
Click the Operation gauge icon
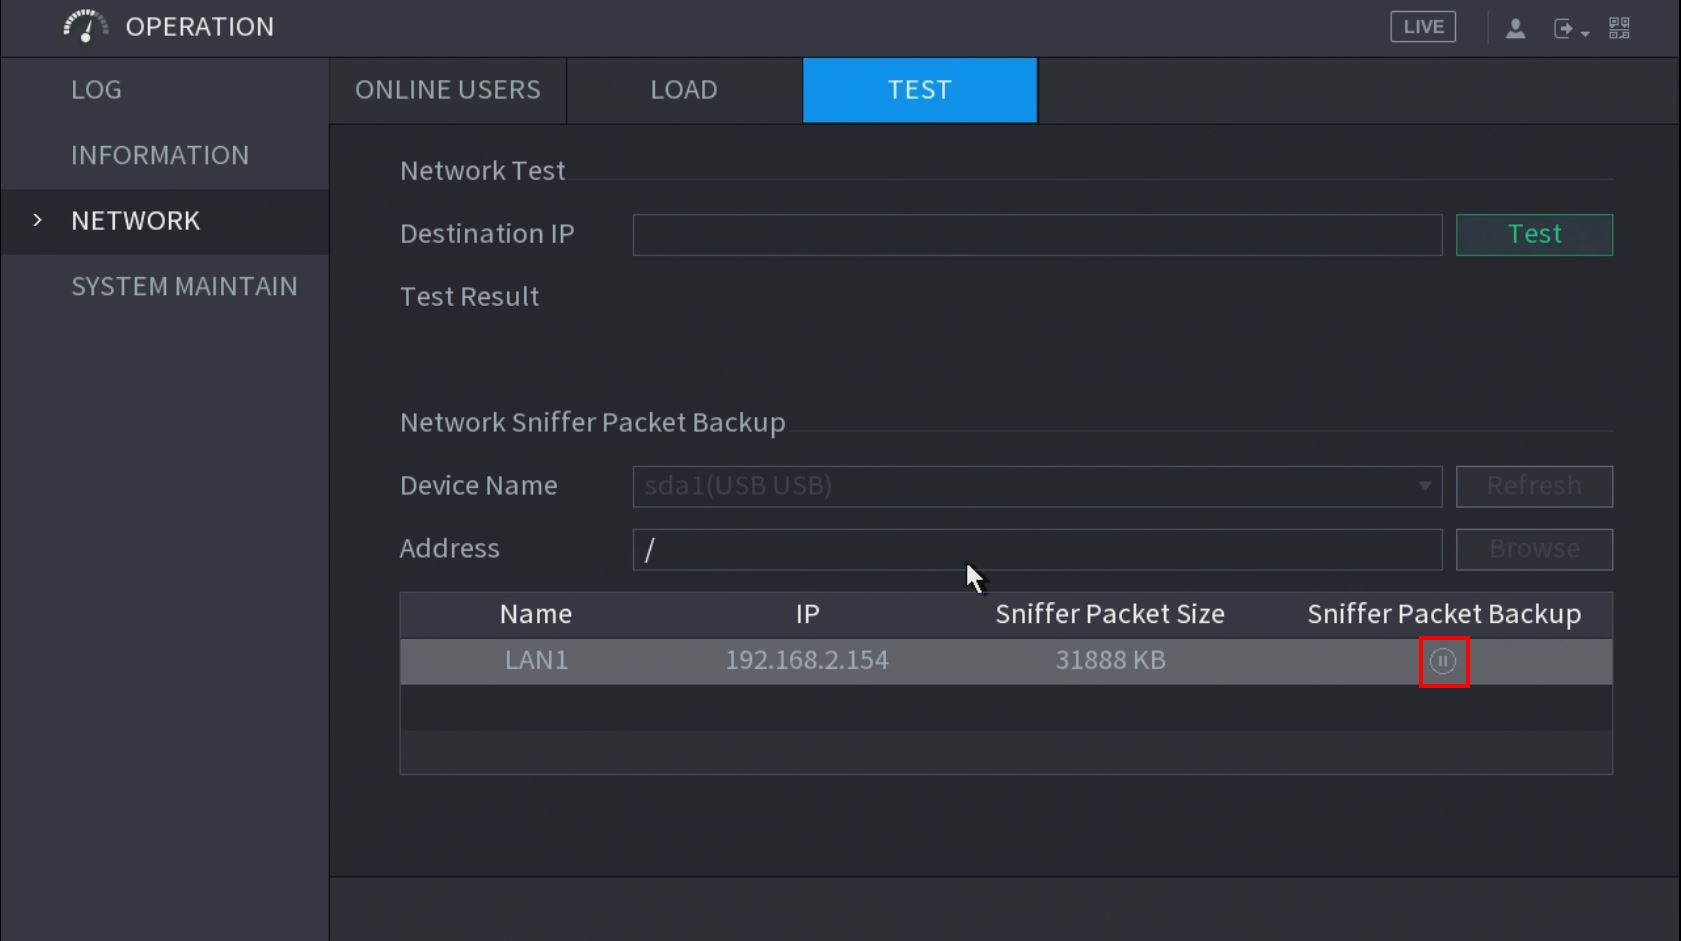[x=85, y=27]
